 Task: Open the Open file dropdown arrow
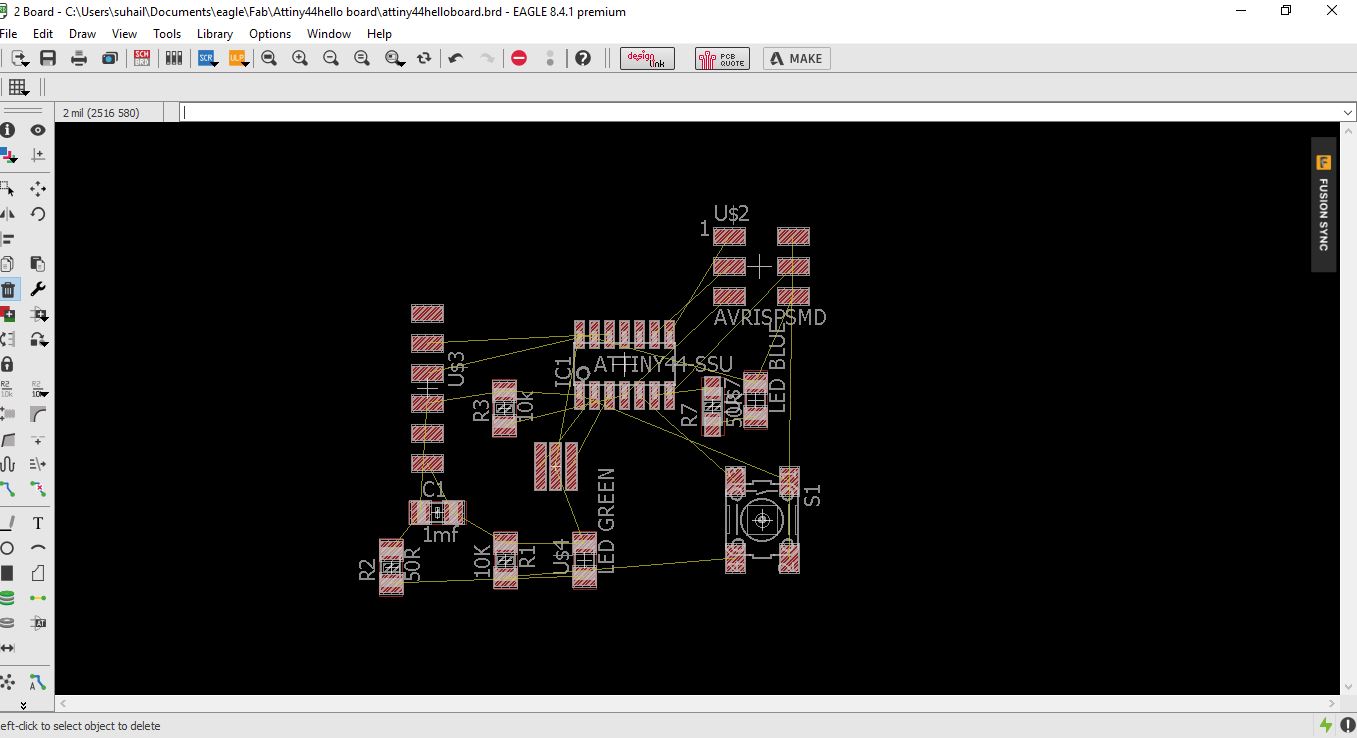26,64
